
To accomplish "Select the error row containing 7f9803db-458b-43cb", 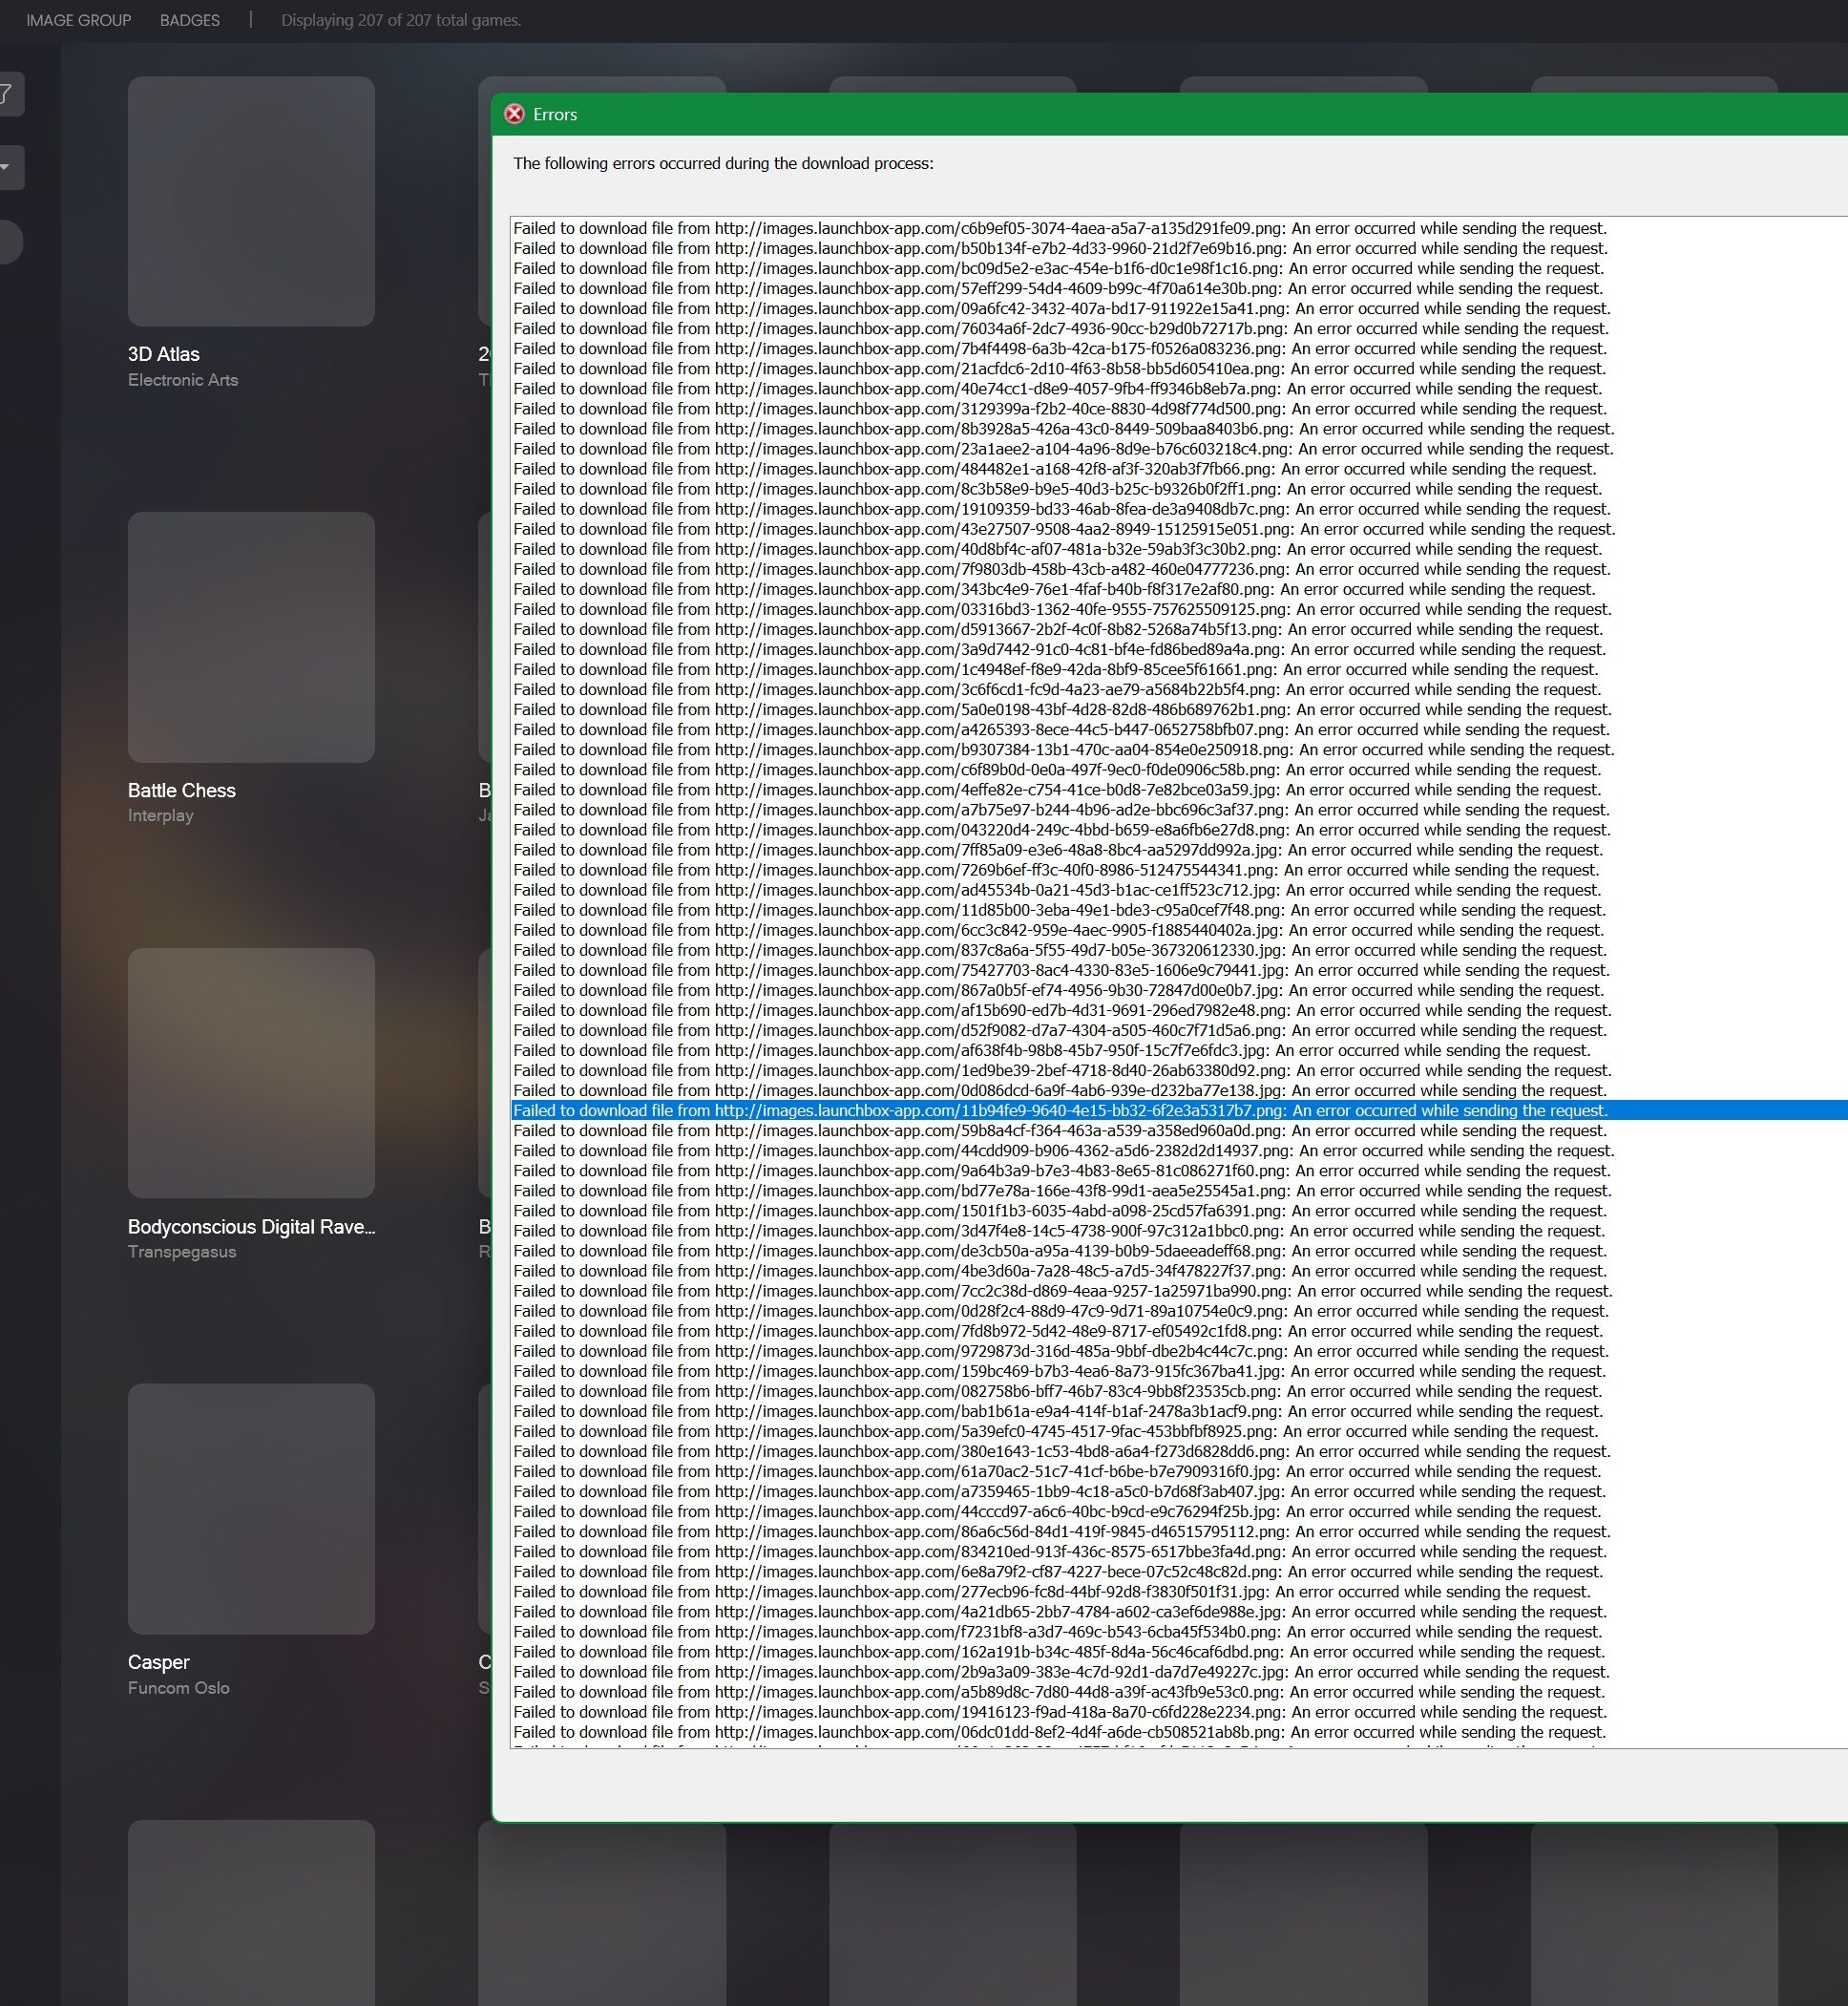I will tap(1179, 569).
